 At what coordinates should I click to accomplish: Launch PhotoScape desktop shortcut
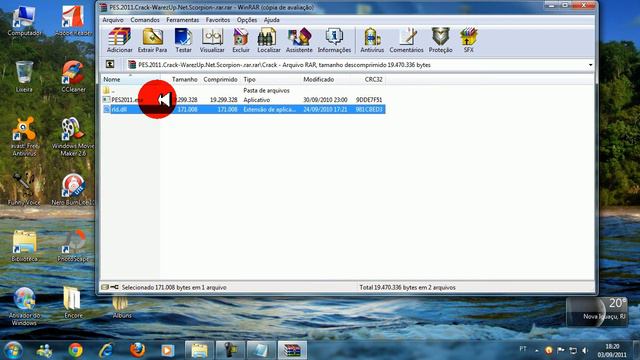73,246
